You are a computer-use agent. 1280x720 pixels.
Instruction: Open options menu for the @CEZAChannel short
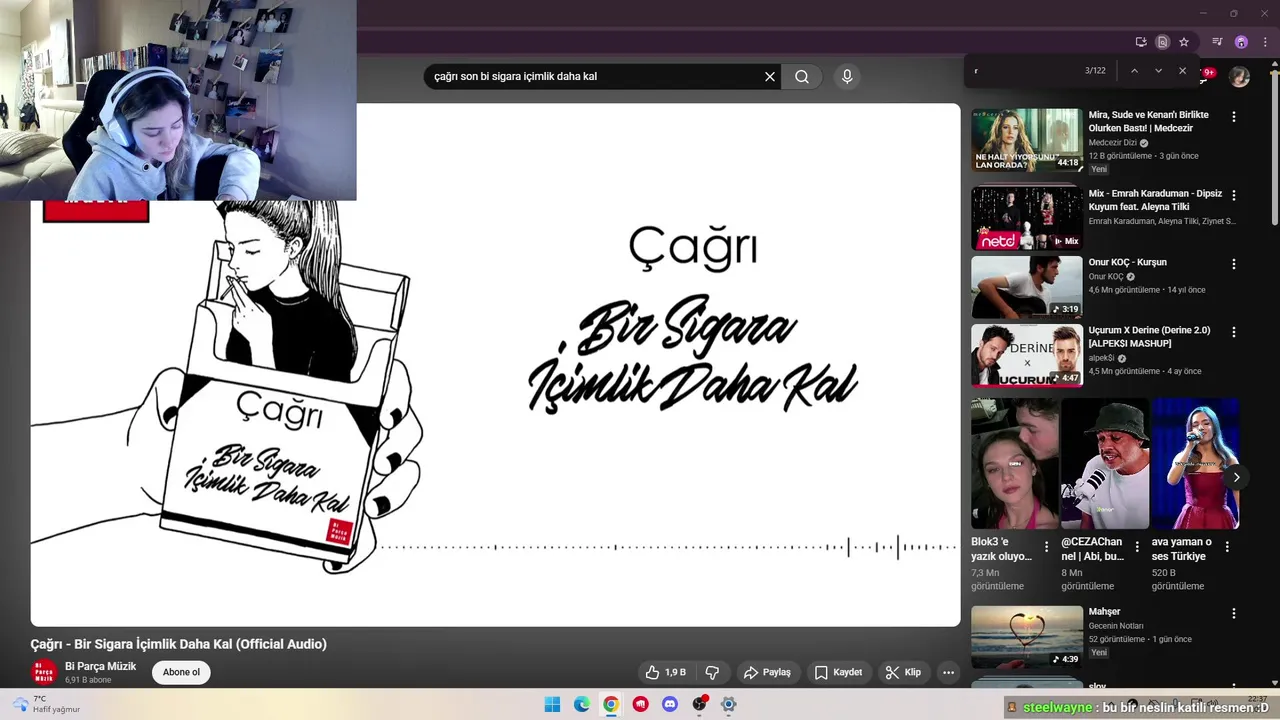[x=1137, y=547]
